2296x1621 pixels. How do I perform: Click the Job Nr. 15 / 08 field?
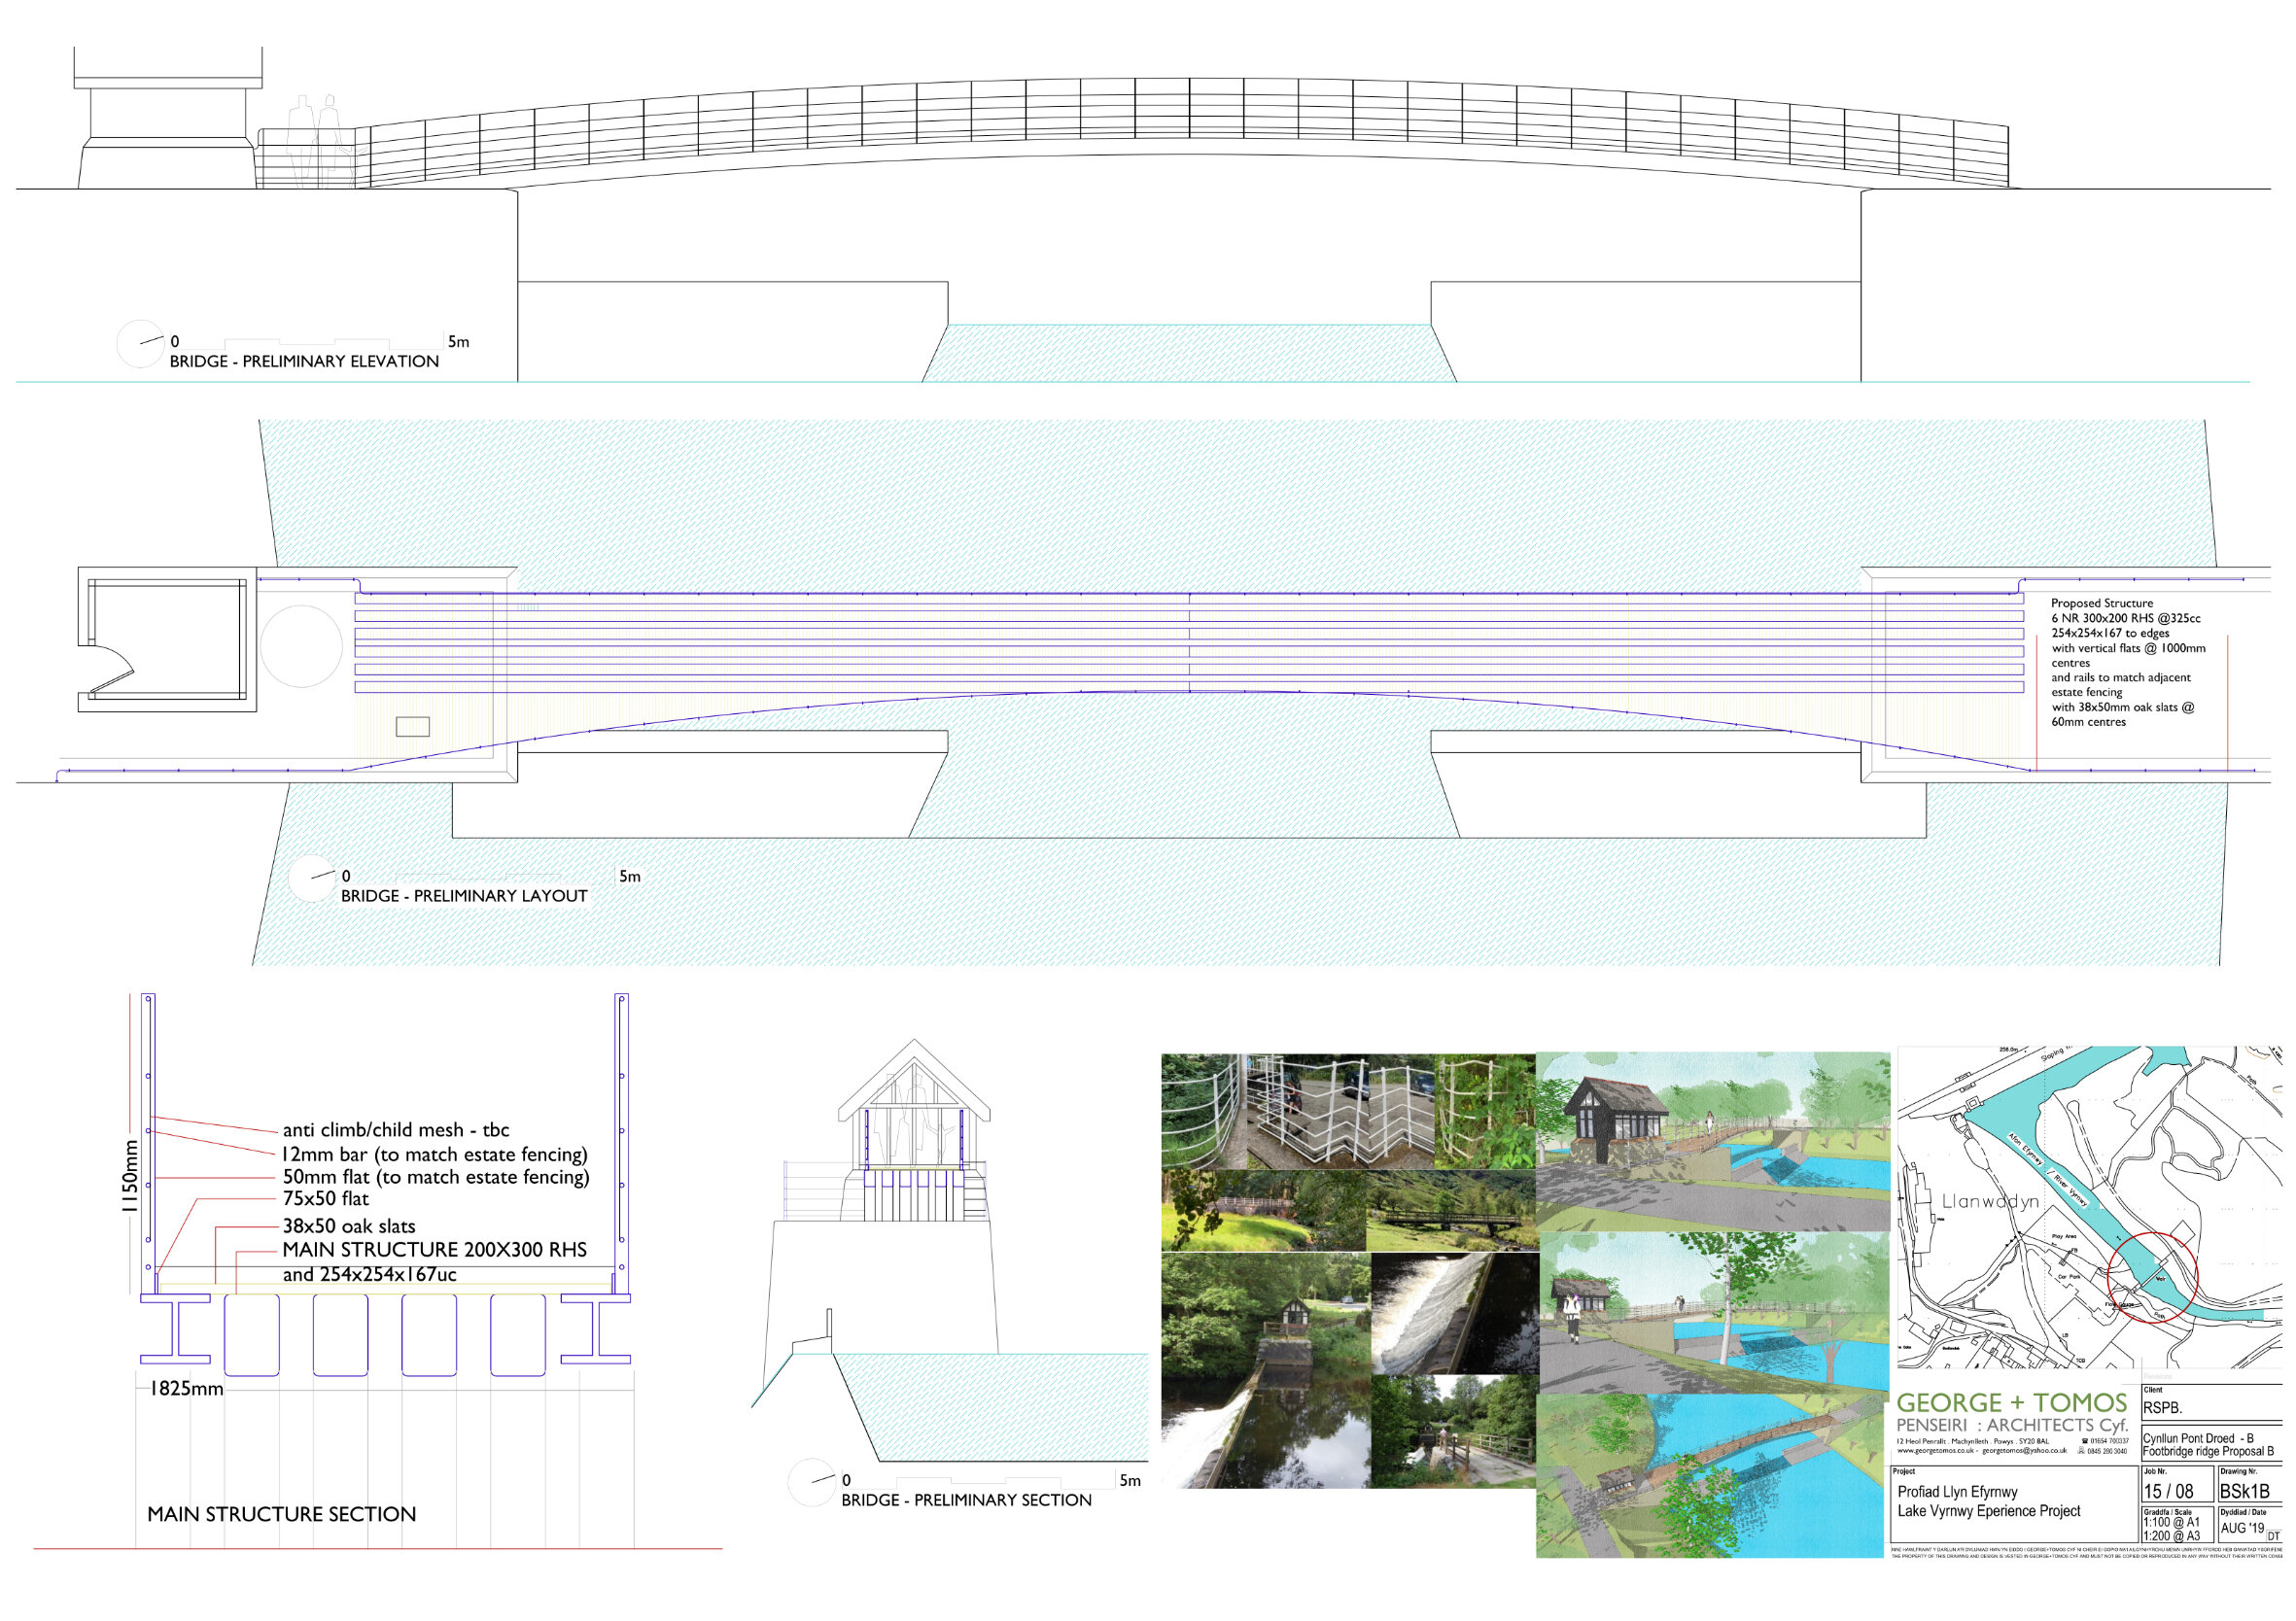point(2167,1491)
